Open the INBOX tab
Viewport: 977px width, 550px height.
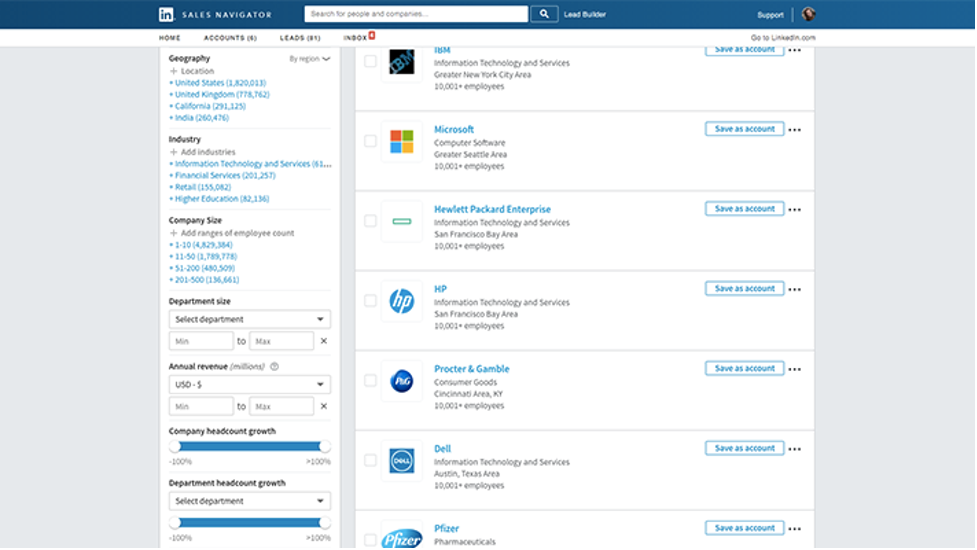(355, 38)
